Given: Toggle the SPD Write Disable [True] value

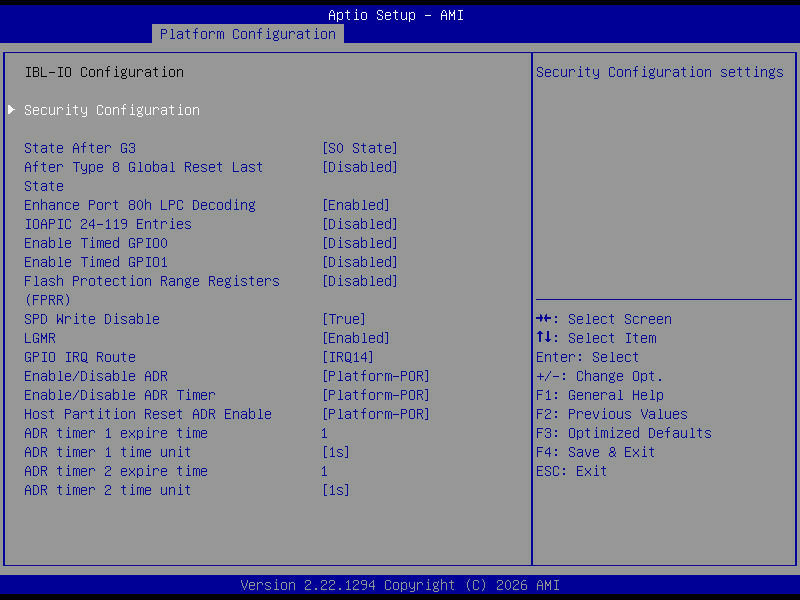Looking at the screenshot, I should pos(344,319).
